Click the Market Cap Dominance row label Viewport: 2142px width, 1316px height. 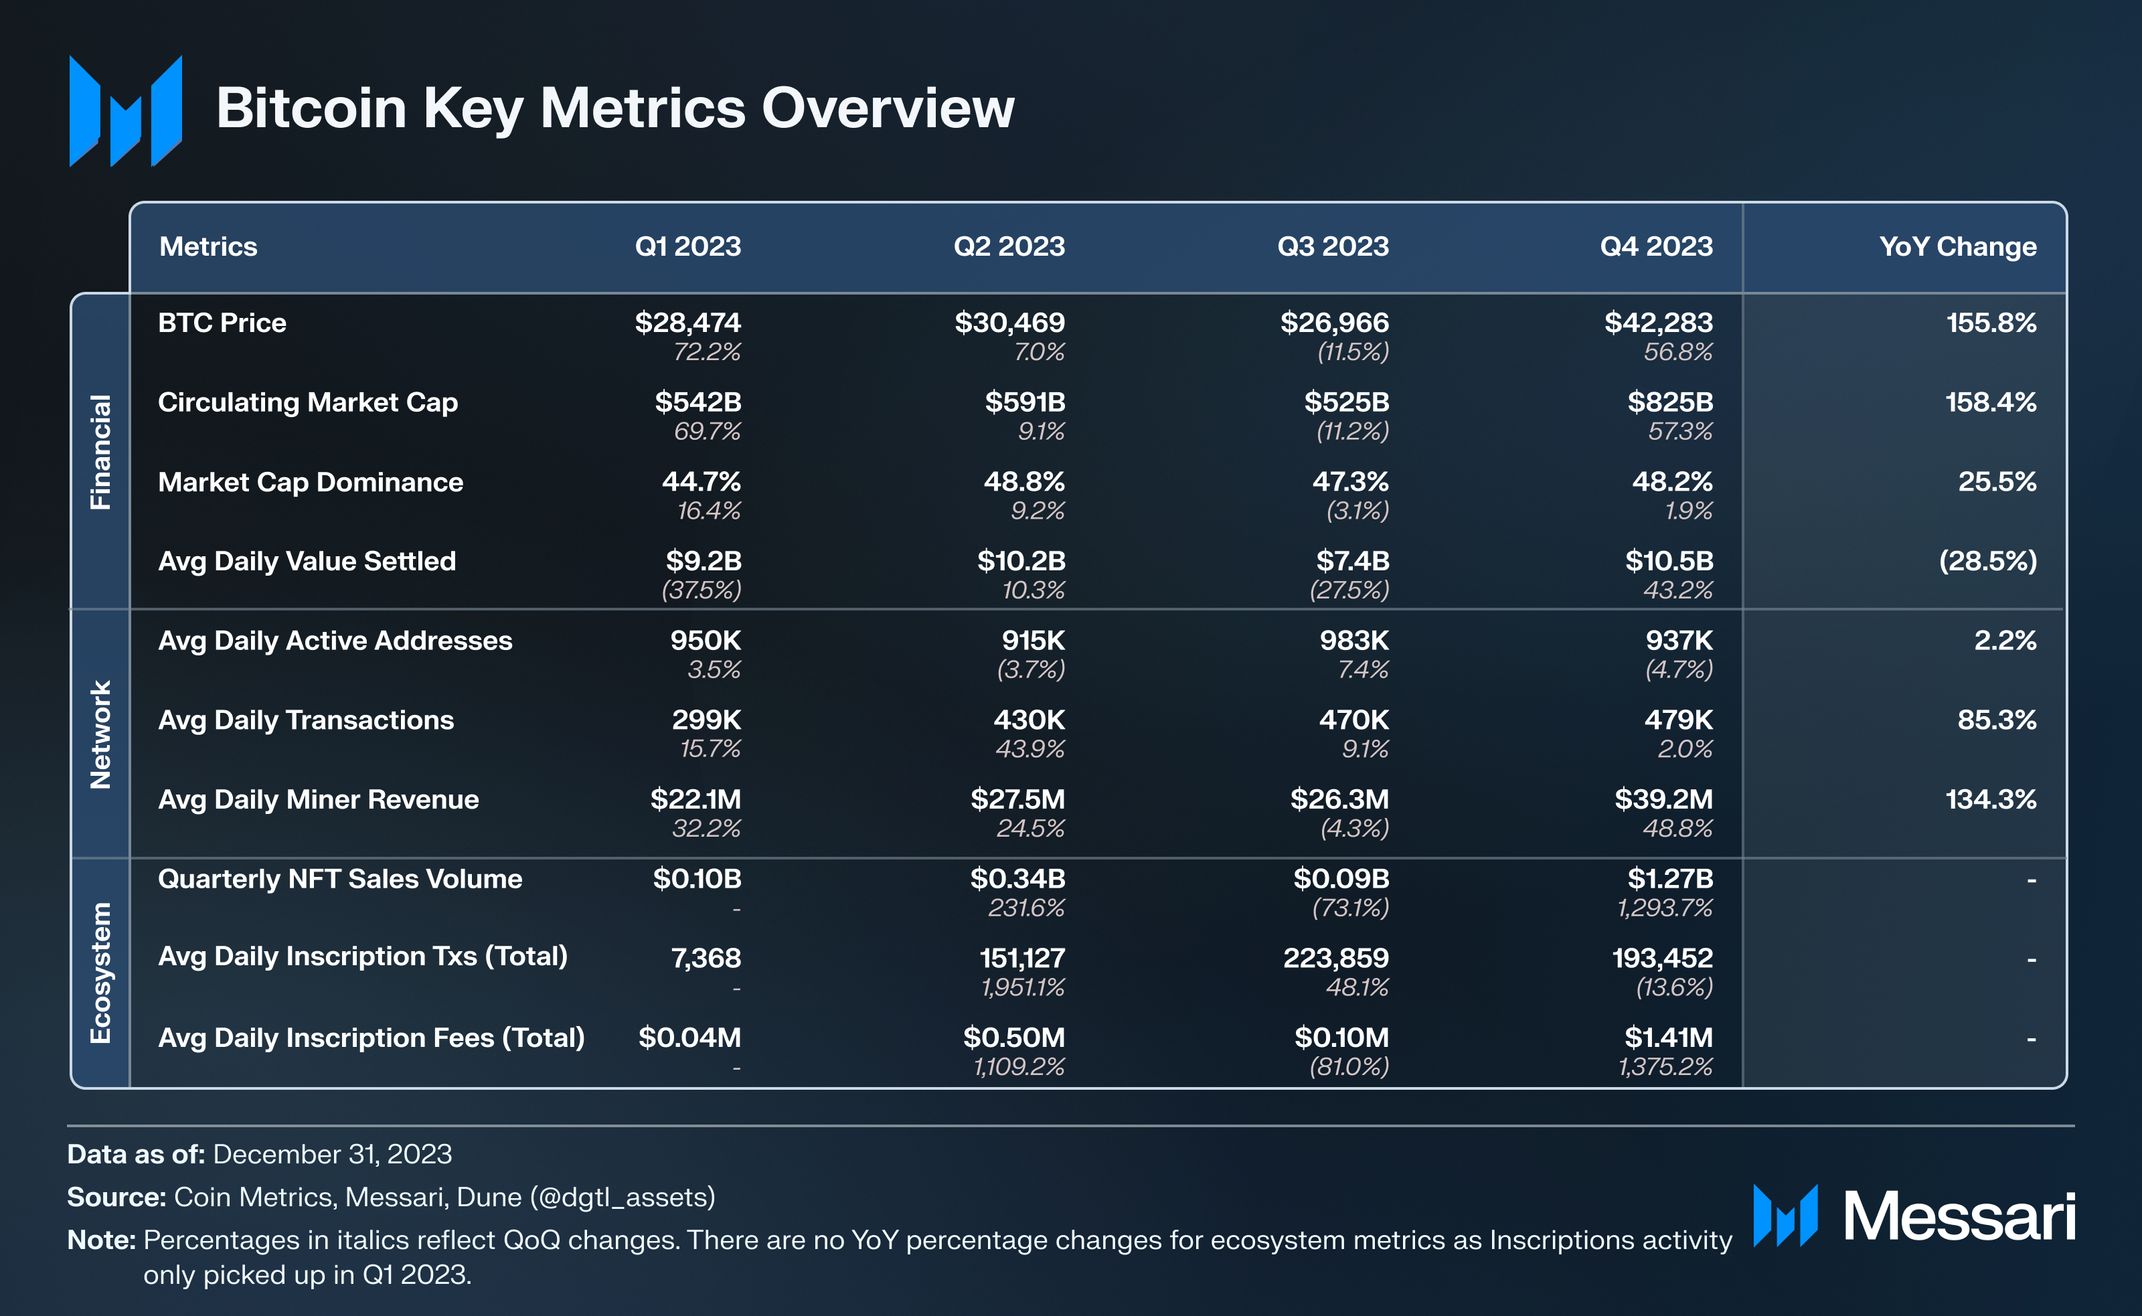click(311, 482)
